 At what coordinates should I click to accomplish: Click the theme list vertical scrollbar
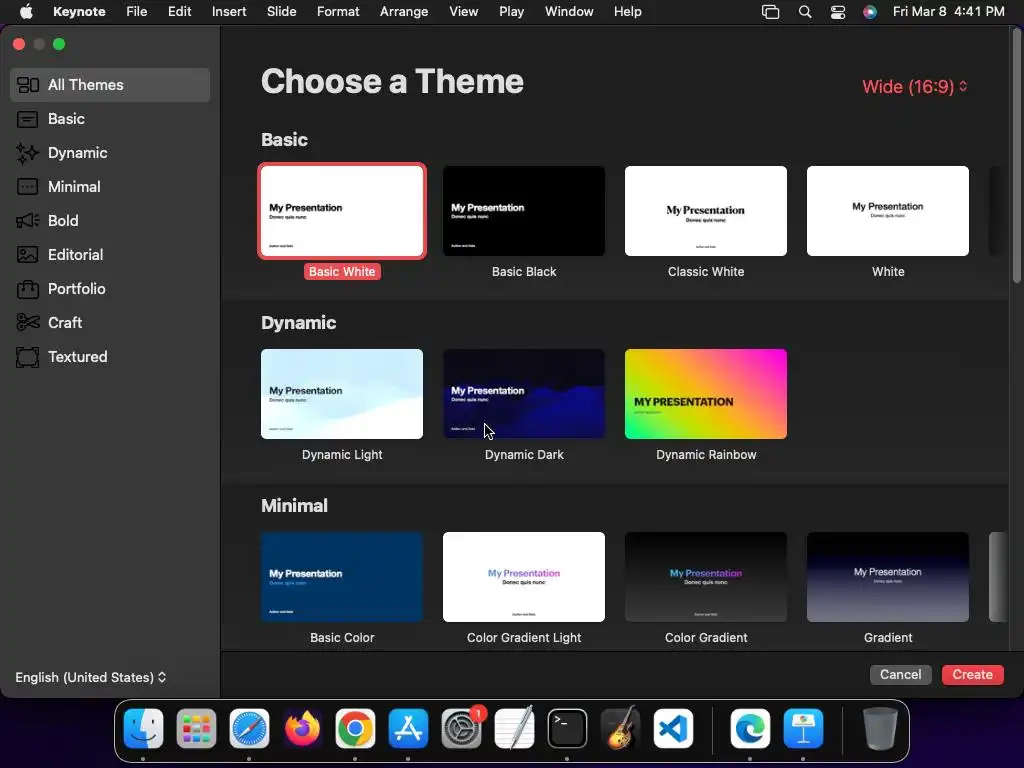[x=1017, y=155]
